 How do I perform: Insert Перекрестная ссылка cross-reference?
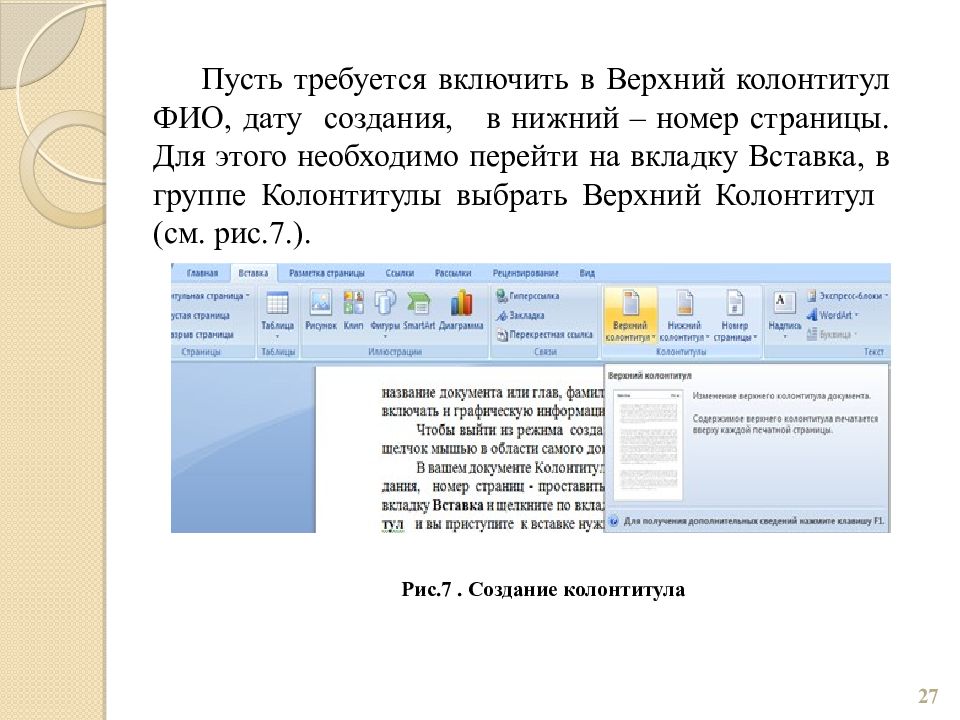point(544,335)
